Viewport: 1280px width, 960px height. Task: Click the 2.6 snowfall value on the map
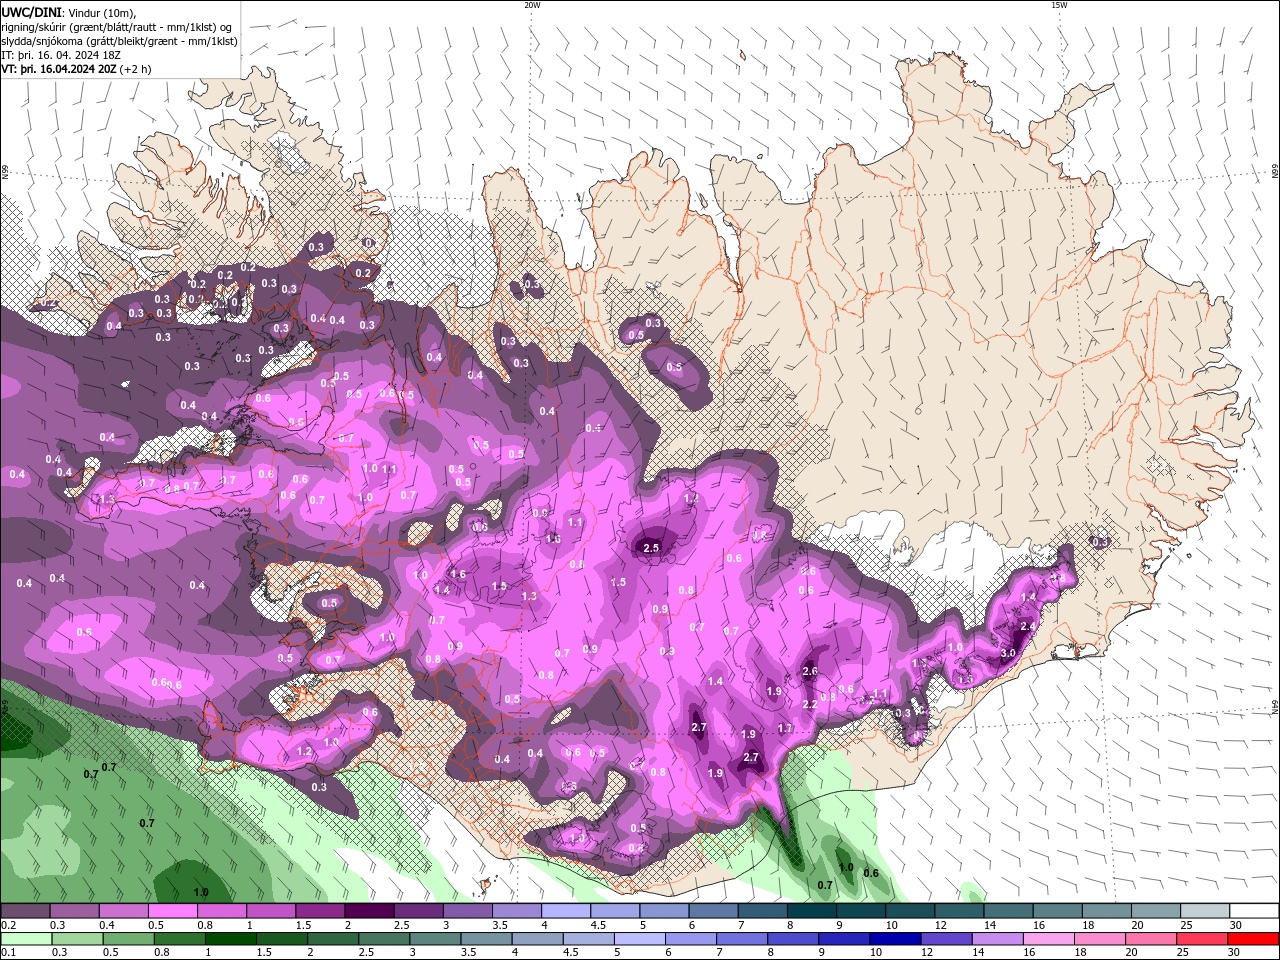810,671
